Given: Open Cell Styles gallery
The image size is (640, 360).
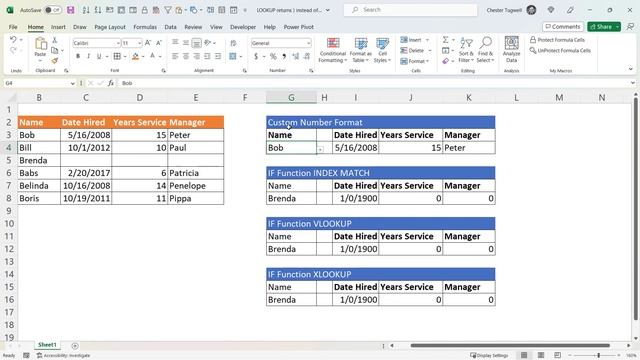Looking at the screenshot, I should [x=382, y=50].
